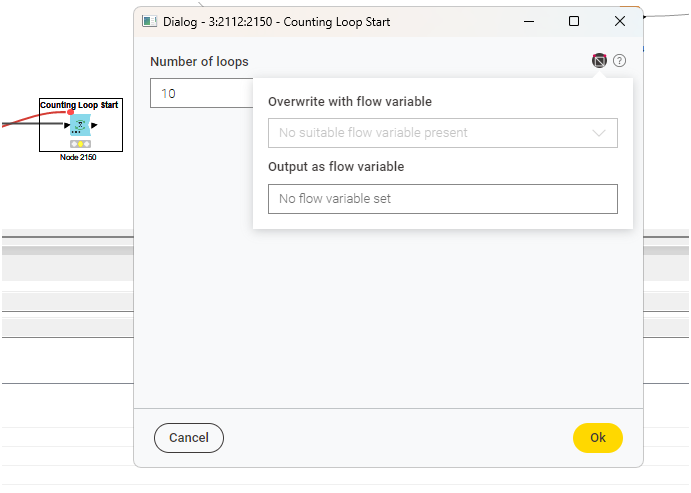
Task: Click the node's yellow traffic light status
Action: (x=80, y=144)
